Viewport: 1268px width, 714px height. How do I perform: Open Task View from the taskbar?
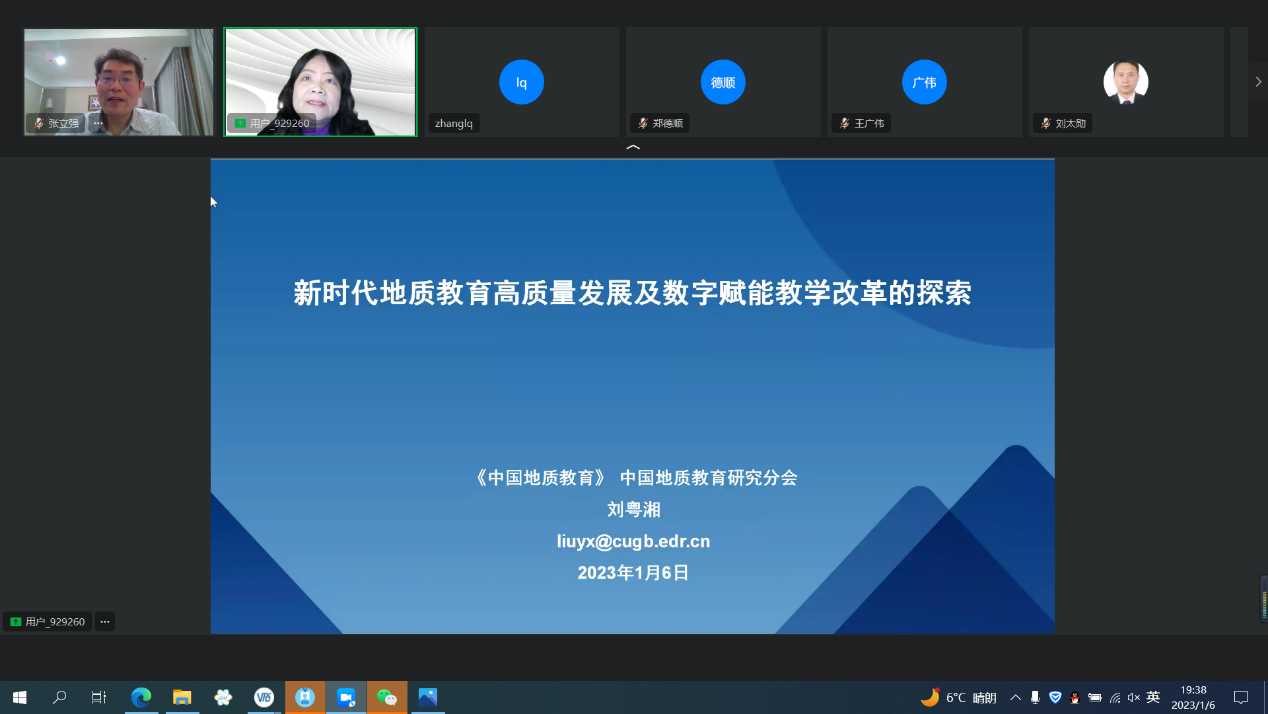coord(98,697)
